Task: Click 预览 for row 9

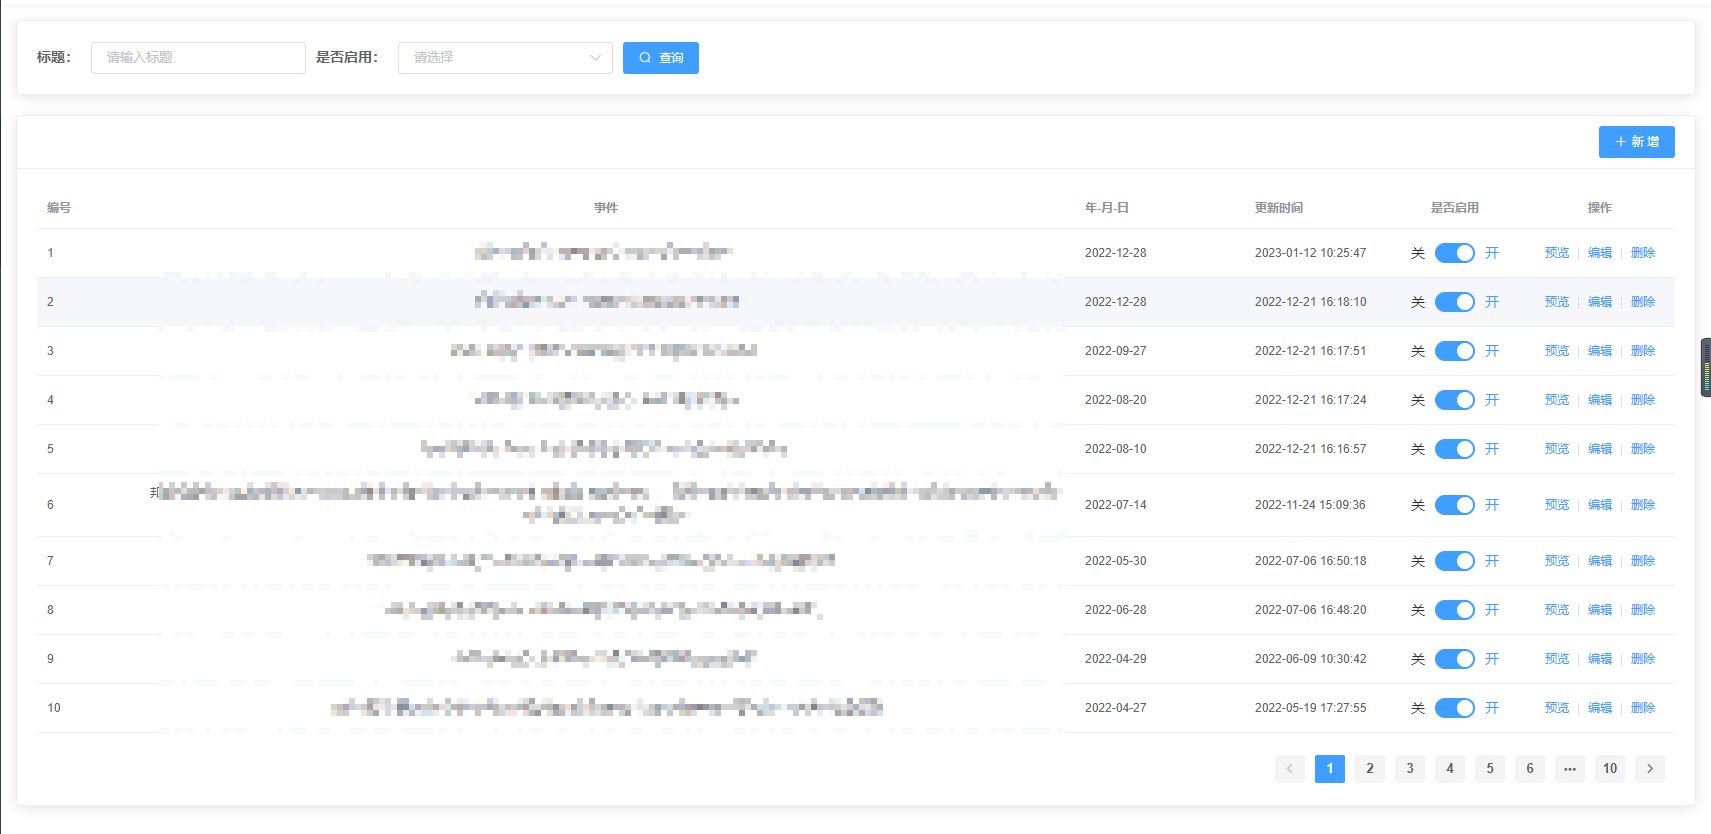Action: coord(1557,659)
